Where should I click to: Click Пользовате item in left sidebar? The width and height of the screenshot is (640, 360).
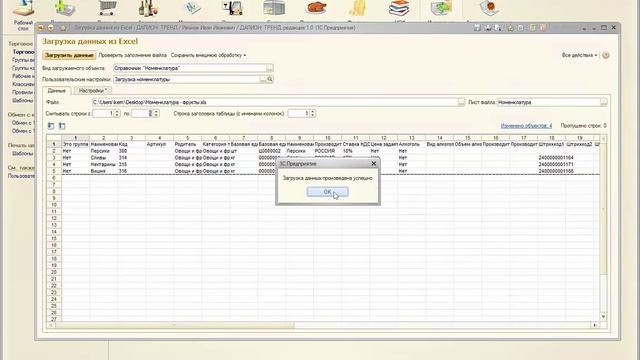tap(21, 176)
